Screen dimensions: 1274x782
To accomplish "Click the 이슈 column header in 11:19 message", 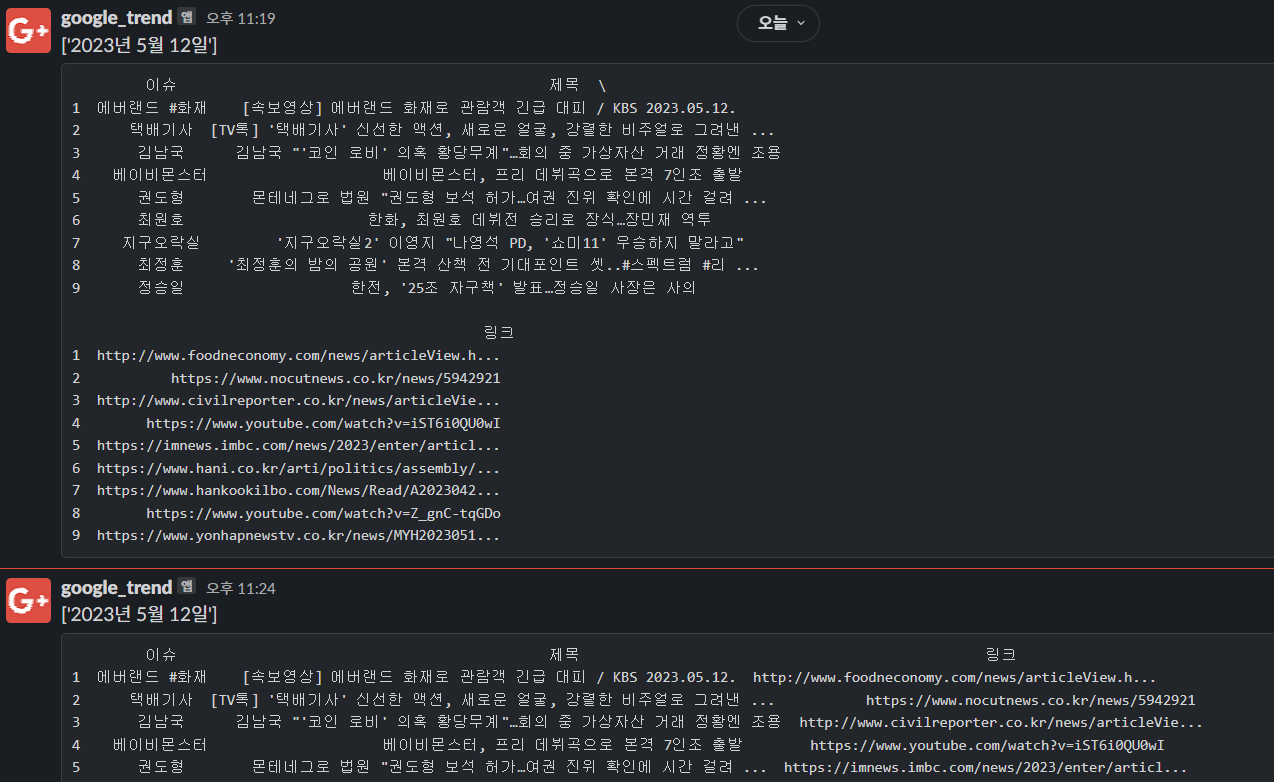I will click(x=161, y=85).
